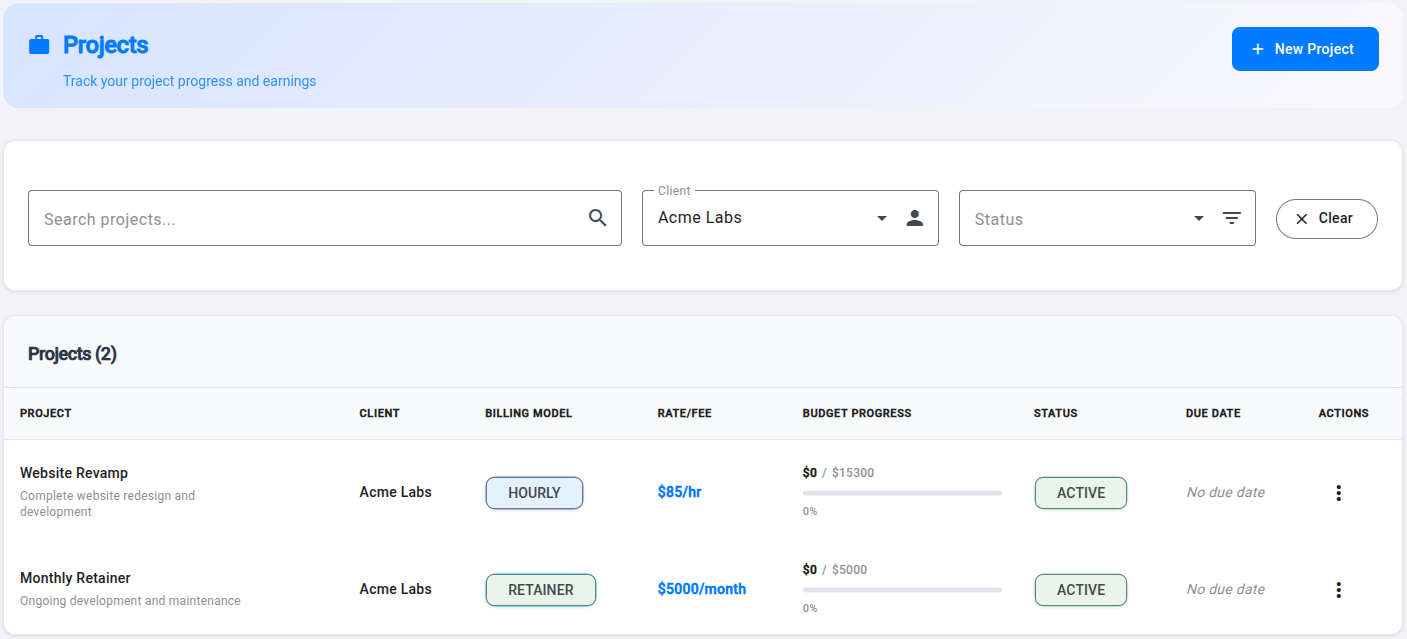Open the Website Revamp project name
This screenshot has width=1407, height=639.
tap(74, 473)
